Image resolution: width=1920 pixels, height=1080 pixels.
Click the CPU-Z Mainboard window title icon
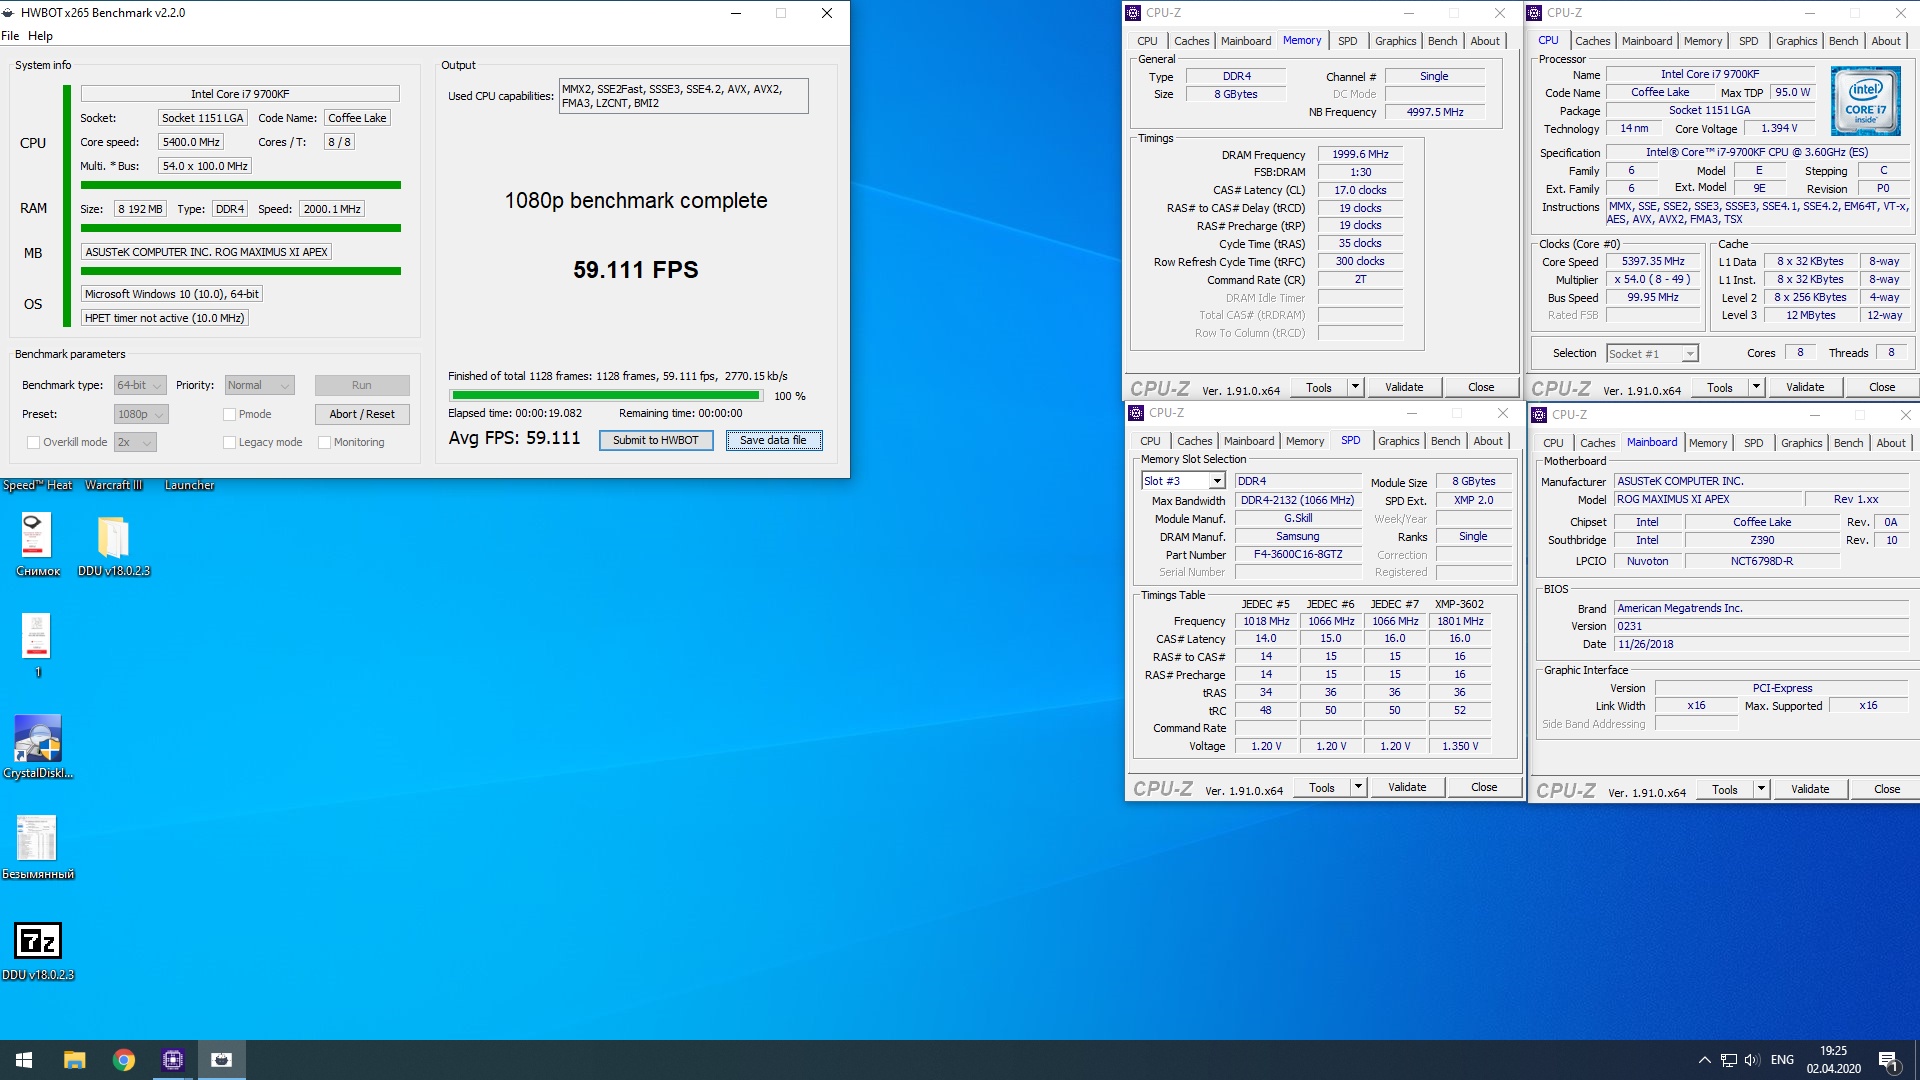[x=1539, y=415]
